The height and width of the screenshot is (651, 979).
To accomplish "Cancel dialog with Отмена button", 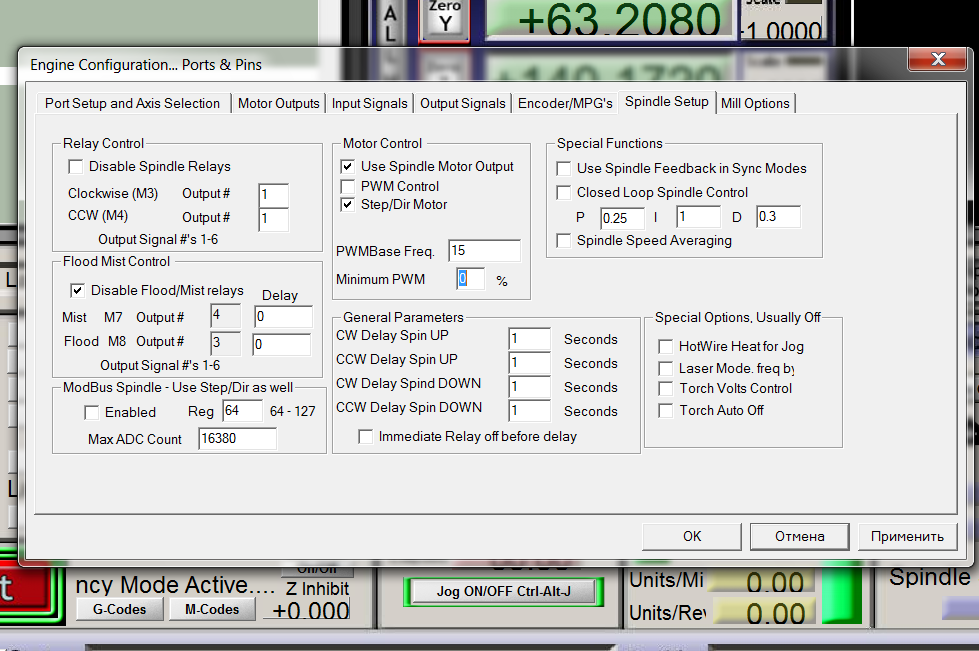I will [800, 536].
